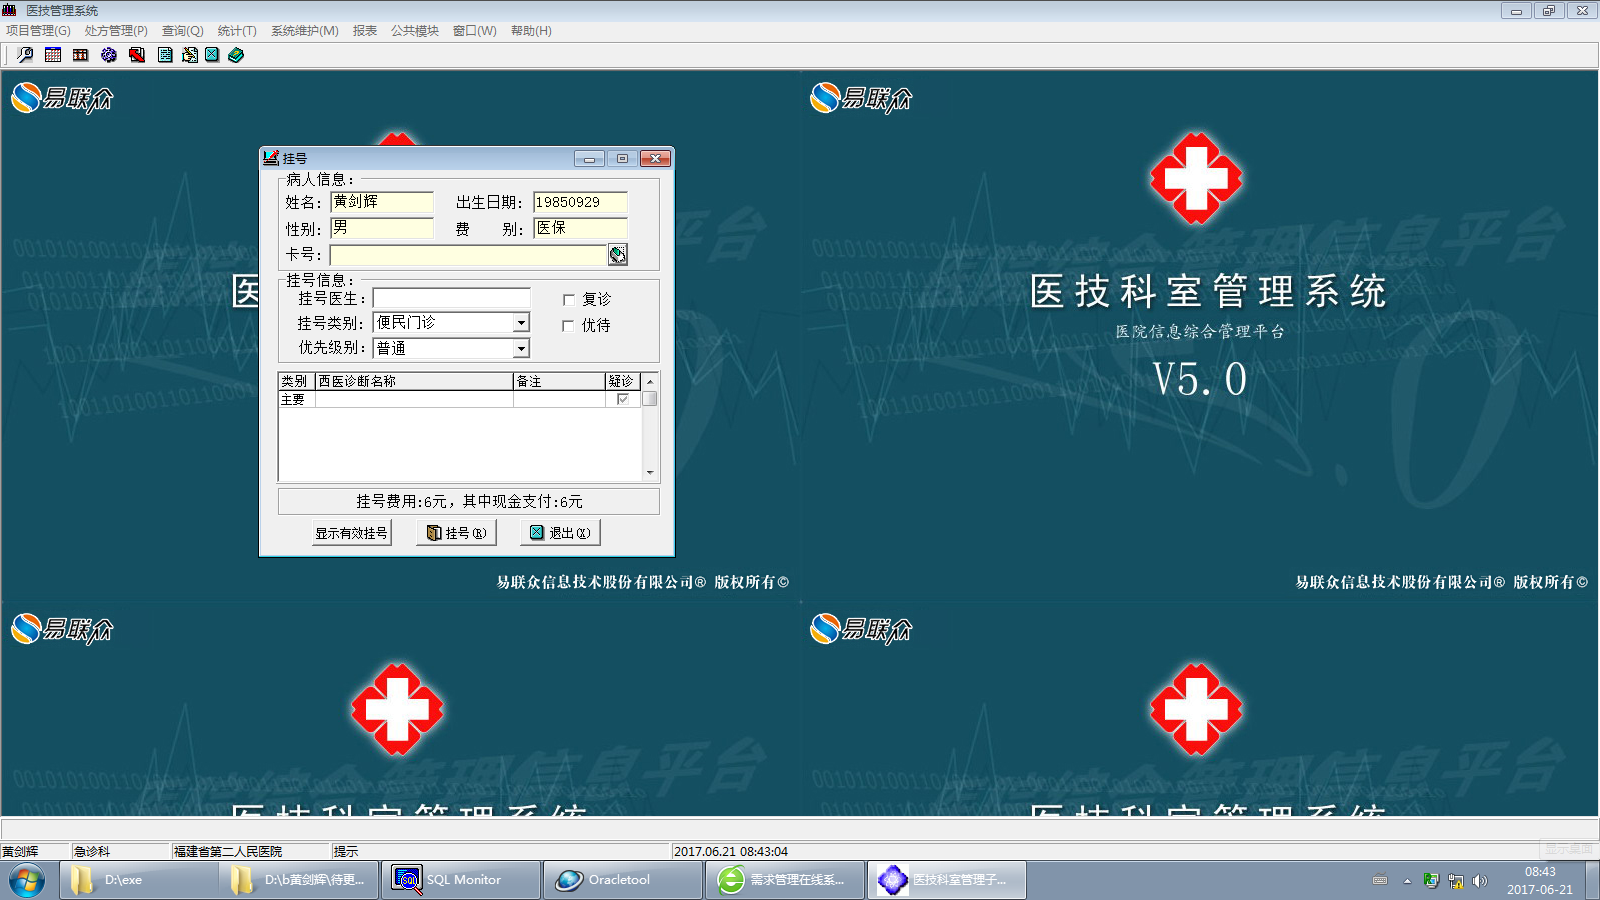Image resolution: width=1600 pixels, height=900 pixels.
Task: Click the 出生日期 birth date field
Action: point(580,202)
